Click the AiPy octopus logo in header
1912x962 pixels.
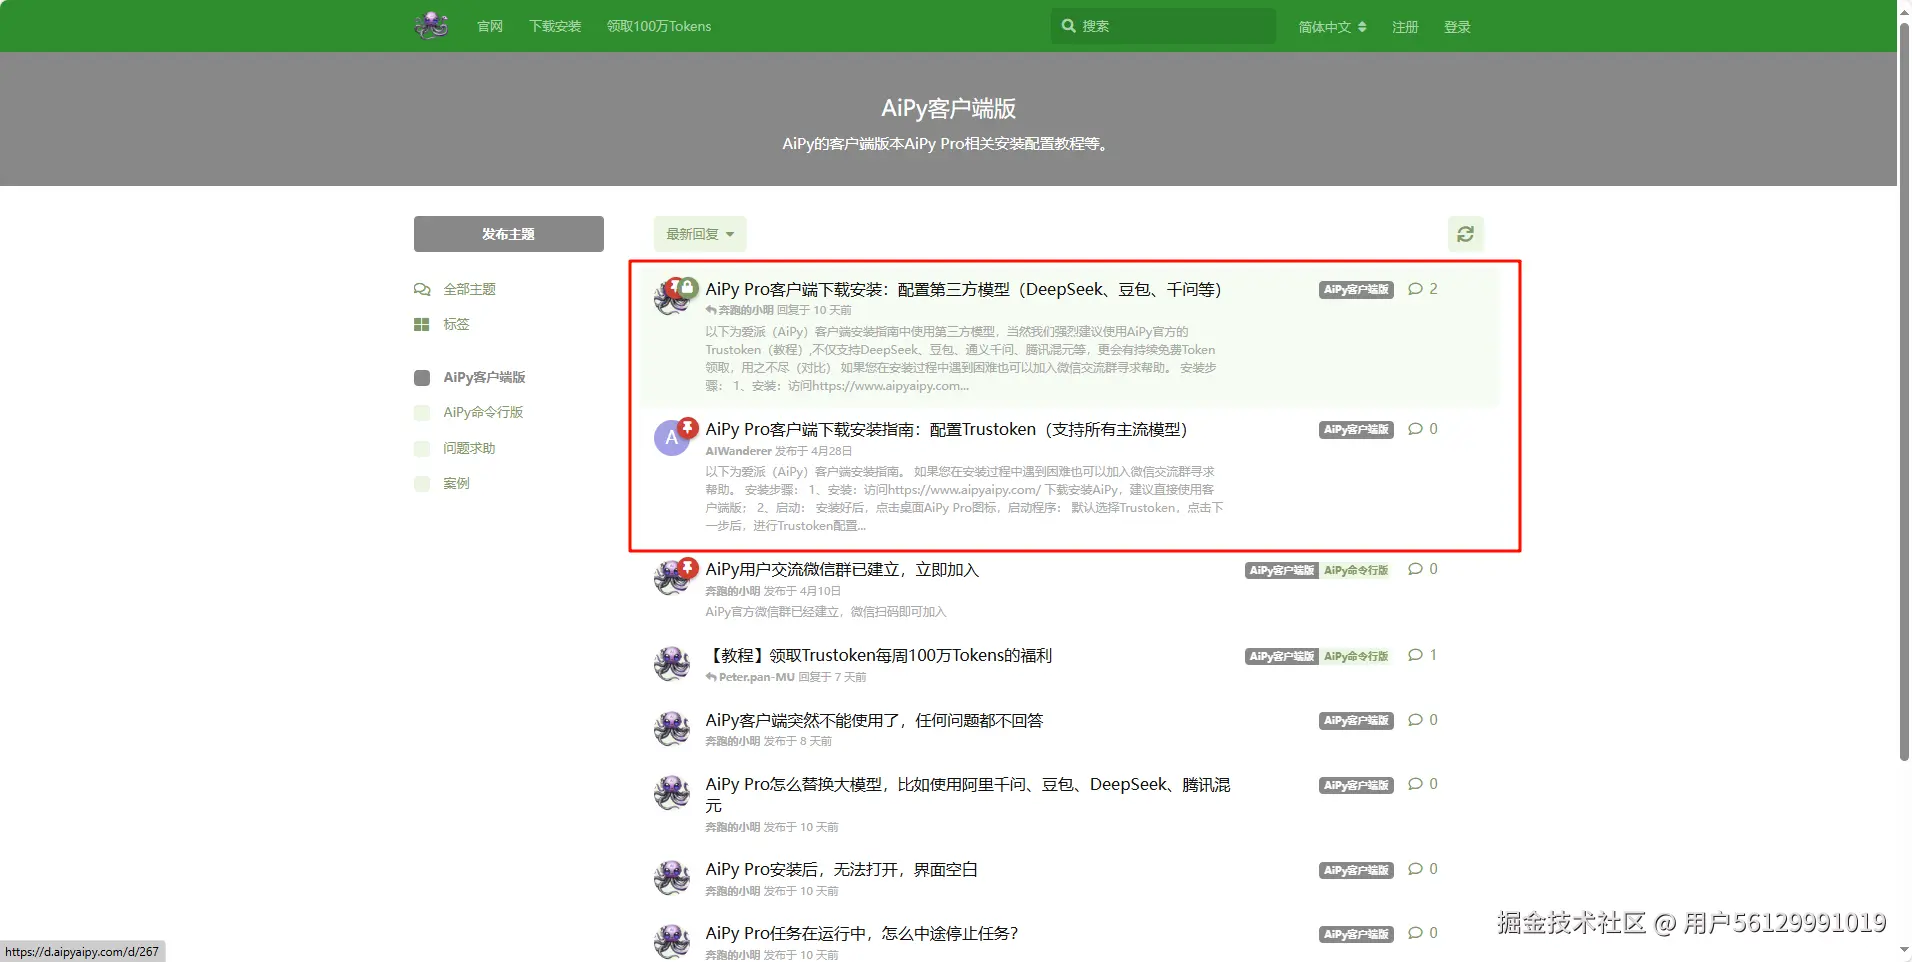(431, 25)
